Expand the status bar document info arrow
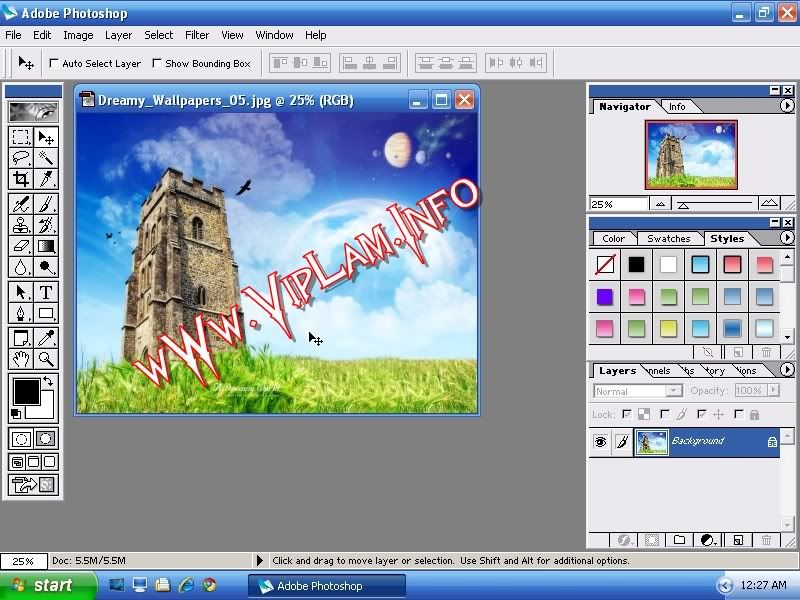 point(260,560)
